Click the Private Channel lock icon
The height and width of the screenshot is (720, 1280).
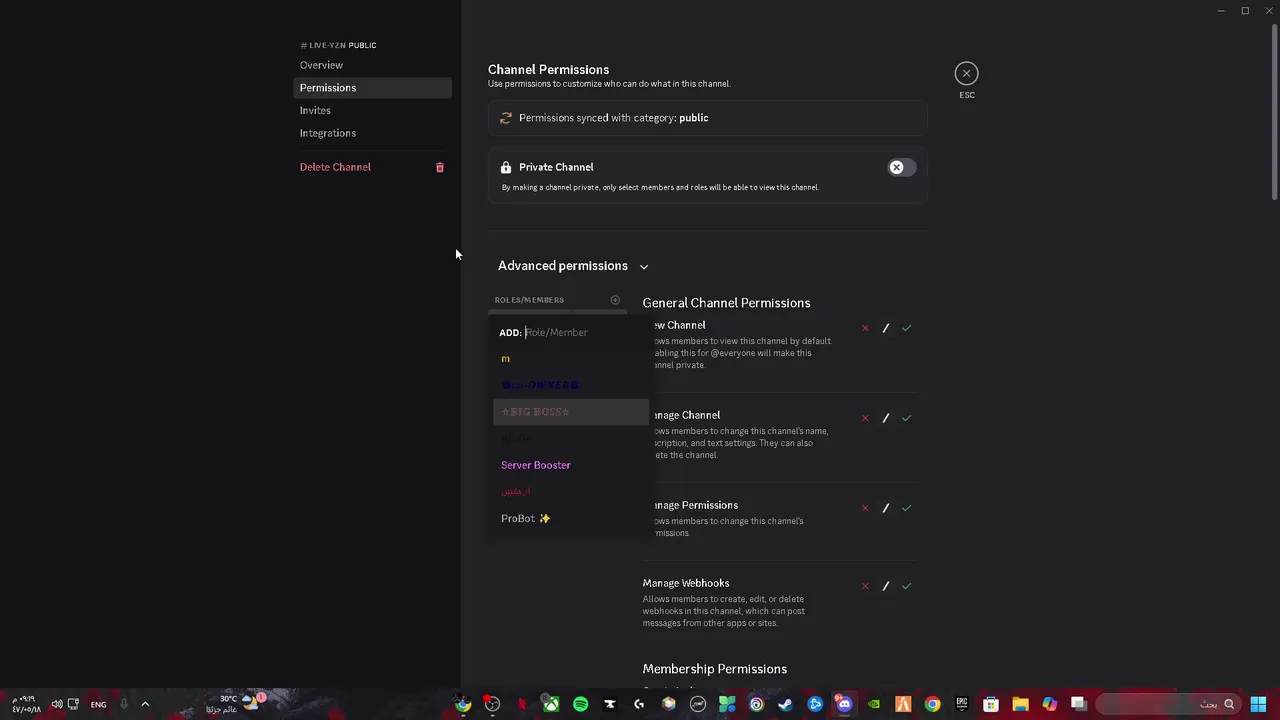pos(506,167)
